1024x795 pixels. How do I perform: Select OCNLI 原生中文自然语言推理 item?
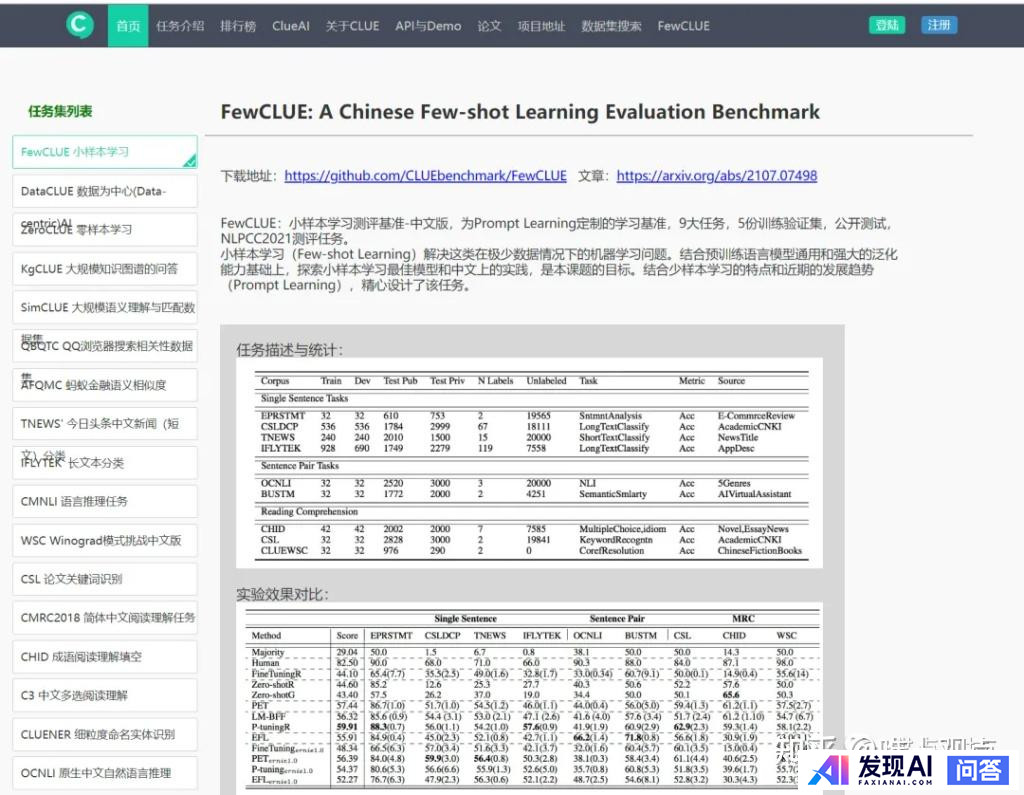(x=104, y=773)
